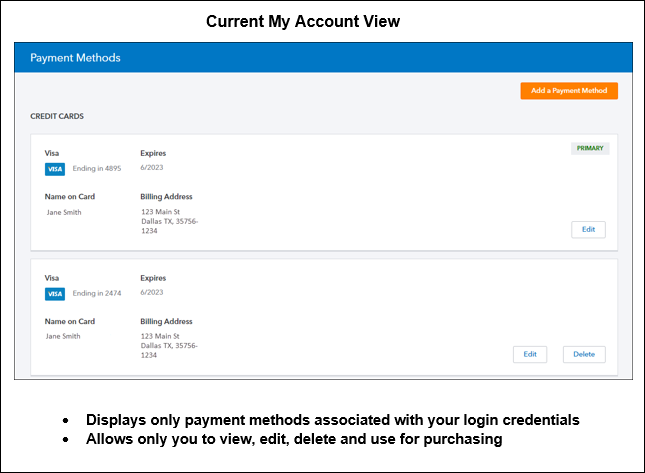Click Jane Smith on the primary card

tap(64, 212)
